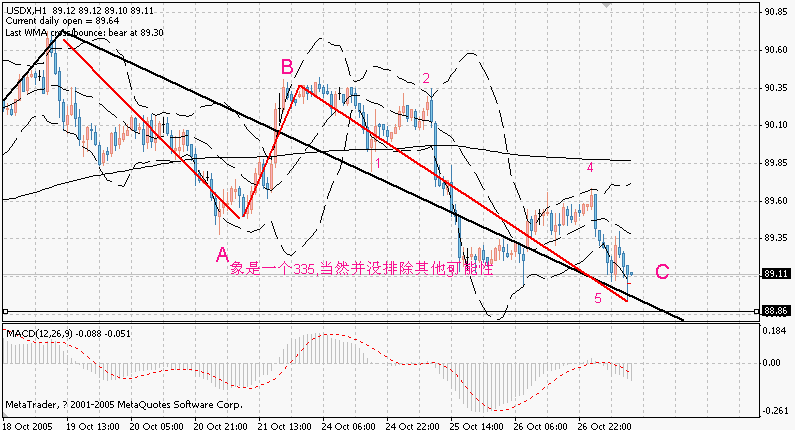Click the '20 Oct 21:00' time label
Viewport: 795px width, 430px height.
tap(221, 425)
